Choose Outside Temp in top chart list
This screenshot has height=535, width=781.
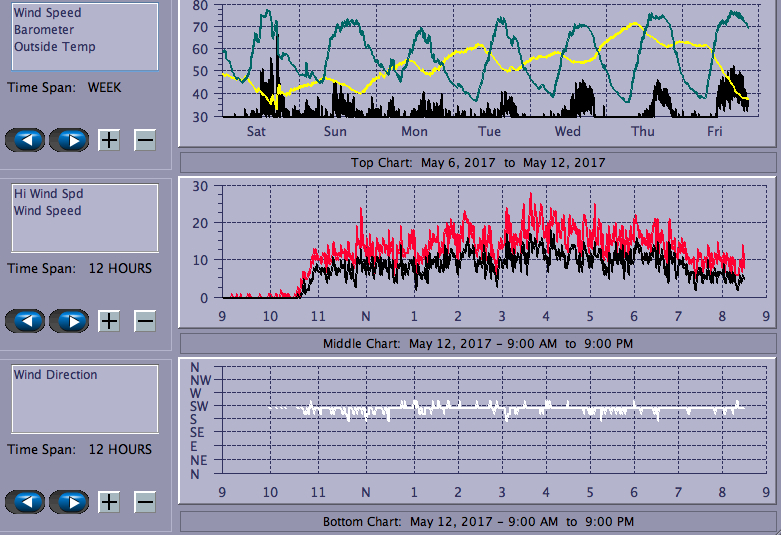[54, 47]
